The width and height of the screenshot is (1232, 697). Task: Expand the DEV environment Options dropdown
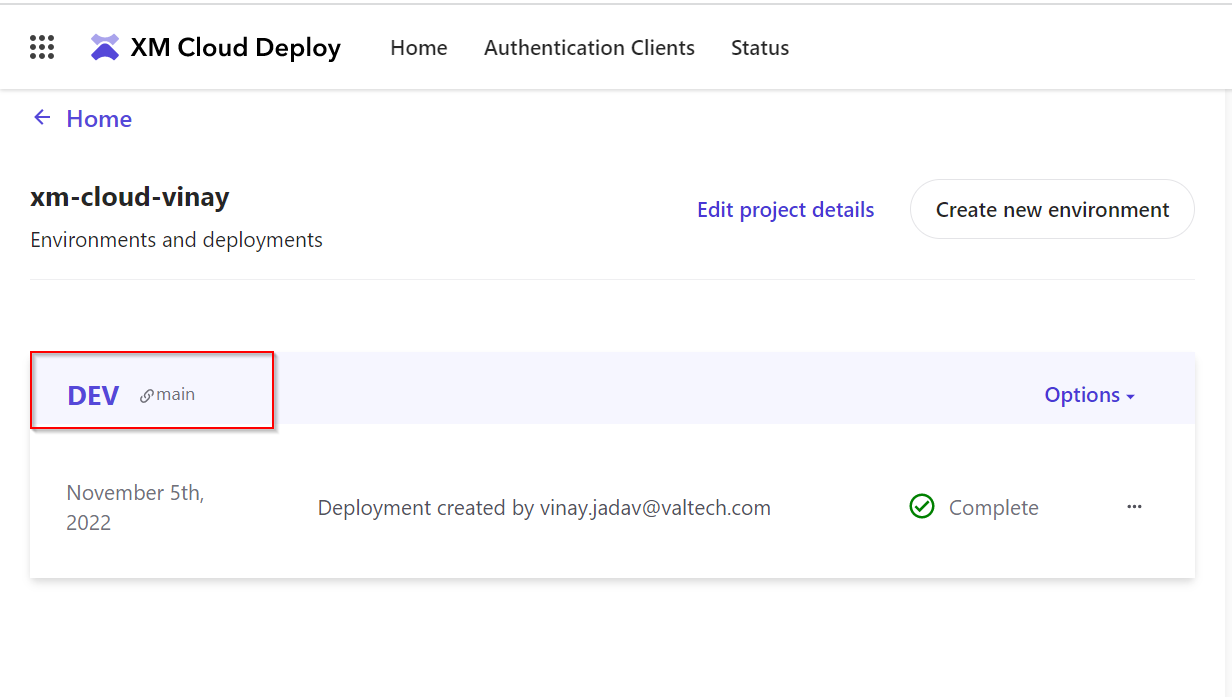[x=1089, y=395]
